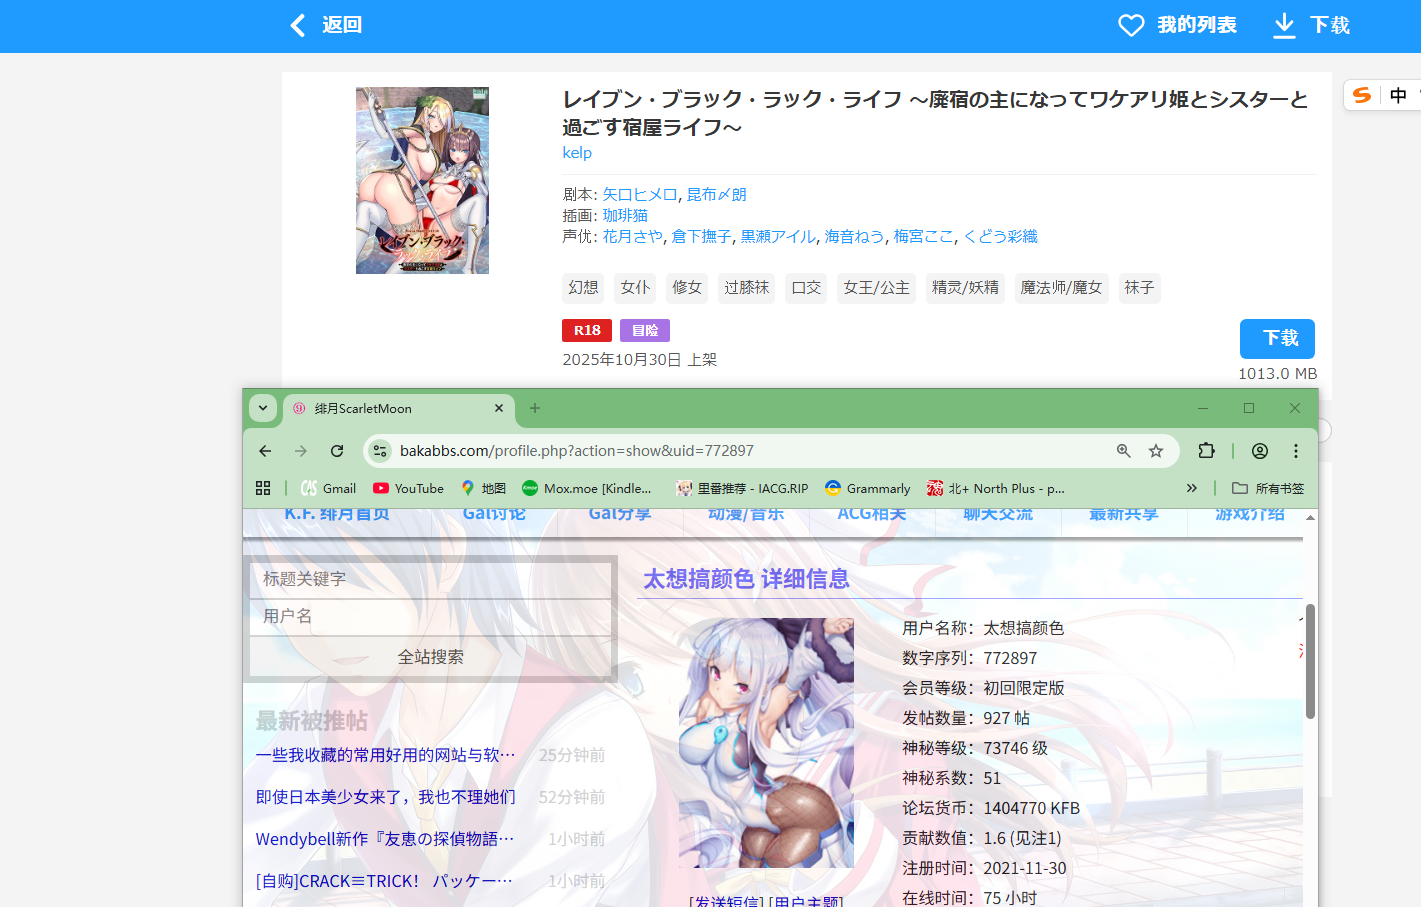Click the 全站搜索 search button
The image size is (1421, 907).
pos(430,657)
